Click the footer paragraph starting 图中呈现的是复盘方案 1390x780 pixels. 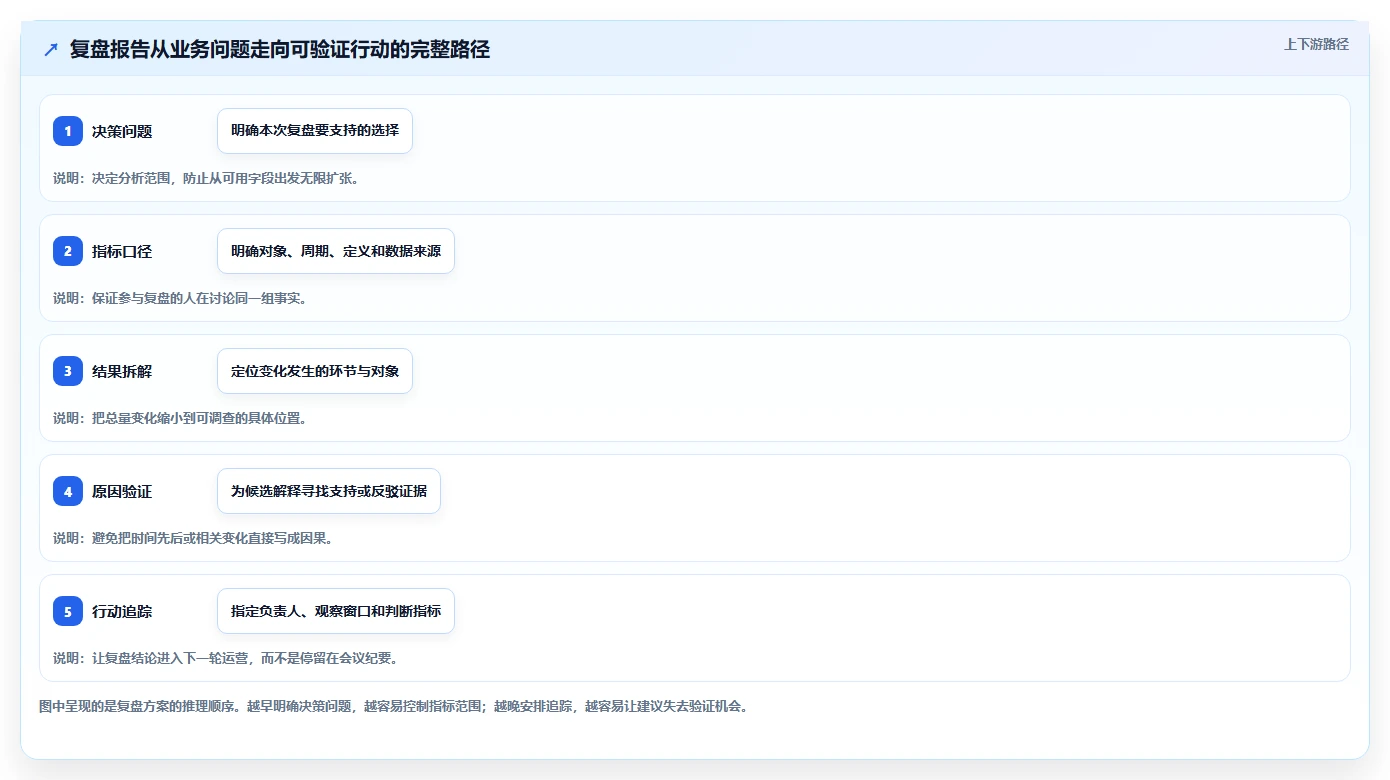click(394, 706)
